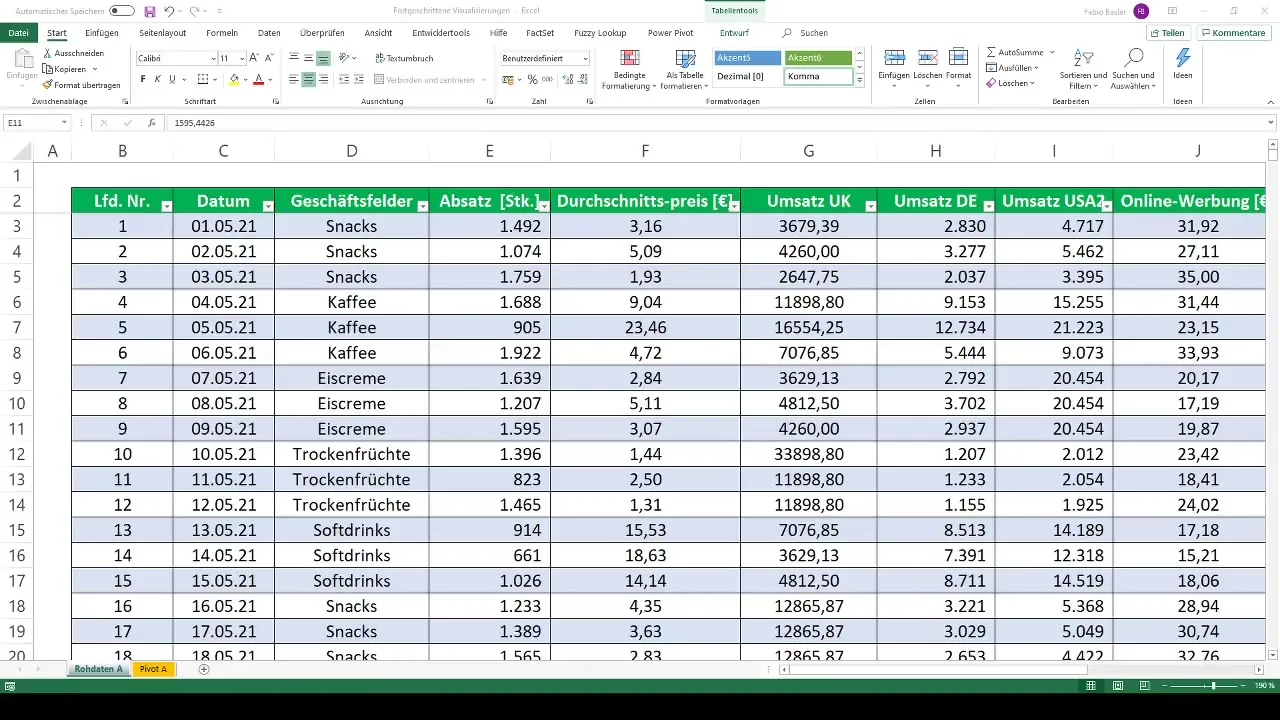Open the font name Calibri dropdown

[211, 59]
